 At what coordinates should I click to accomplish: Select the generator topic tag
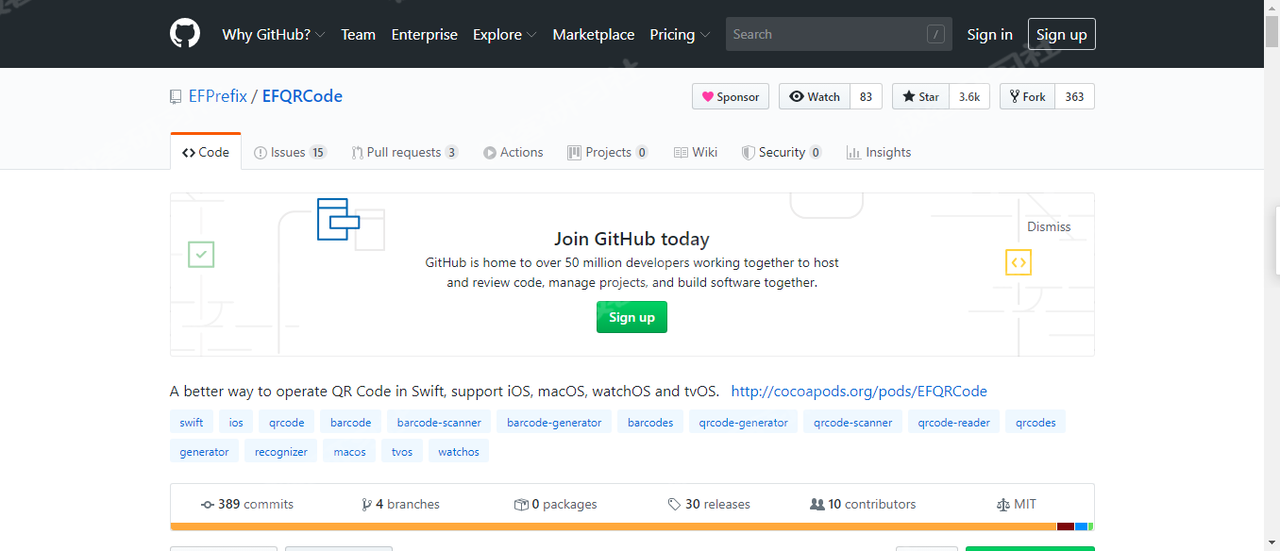(x=205, y=451)
